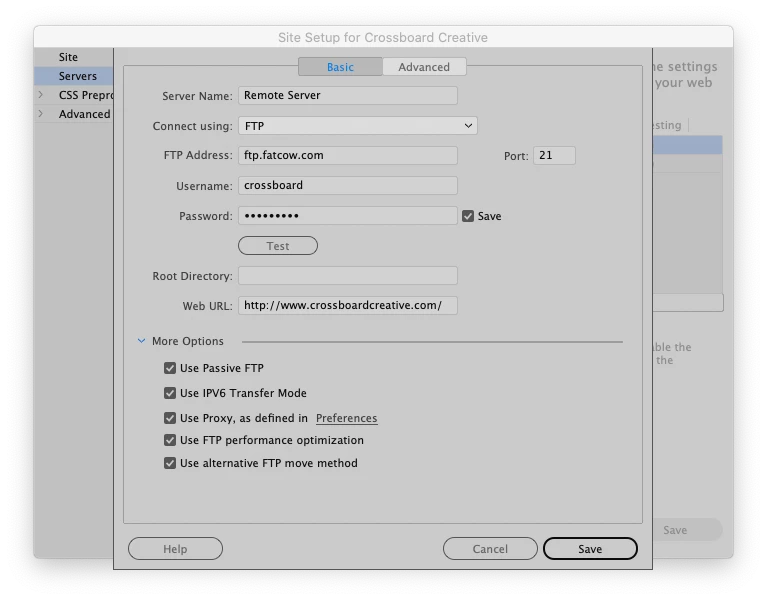
Task: Click the Root Directory field
Action: [348, 276]
